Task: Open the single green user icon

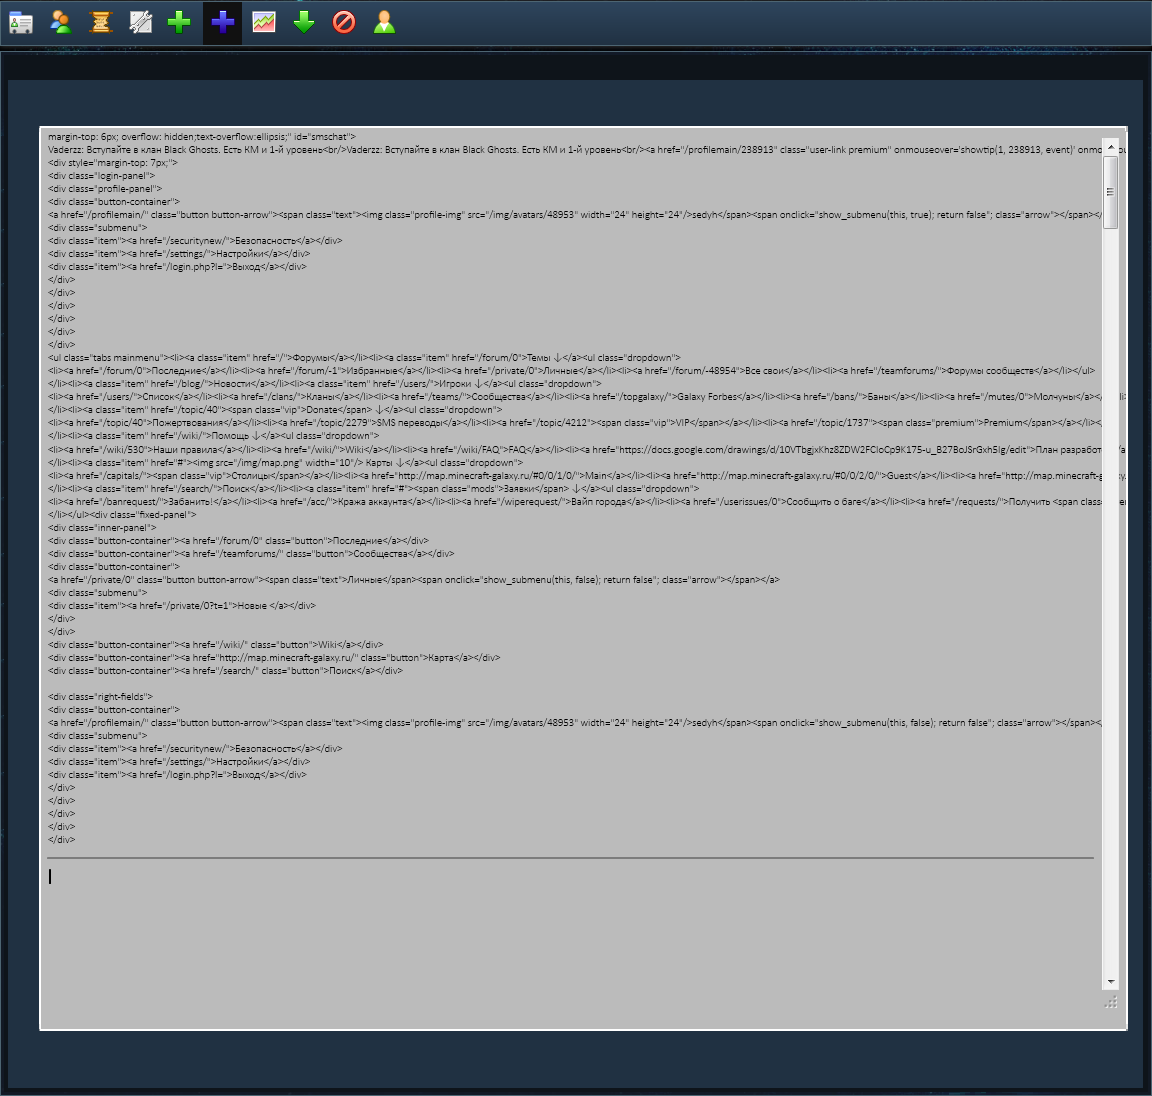Action: pos(384,22)
